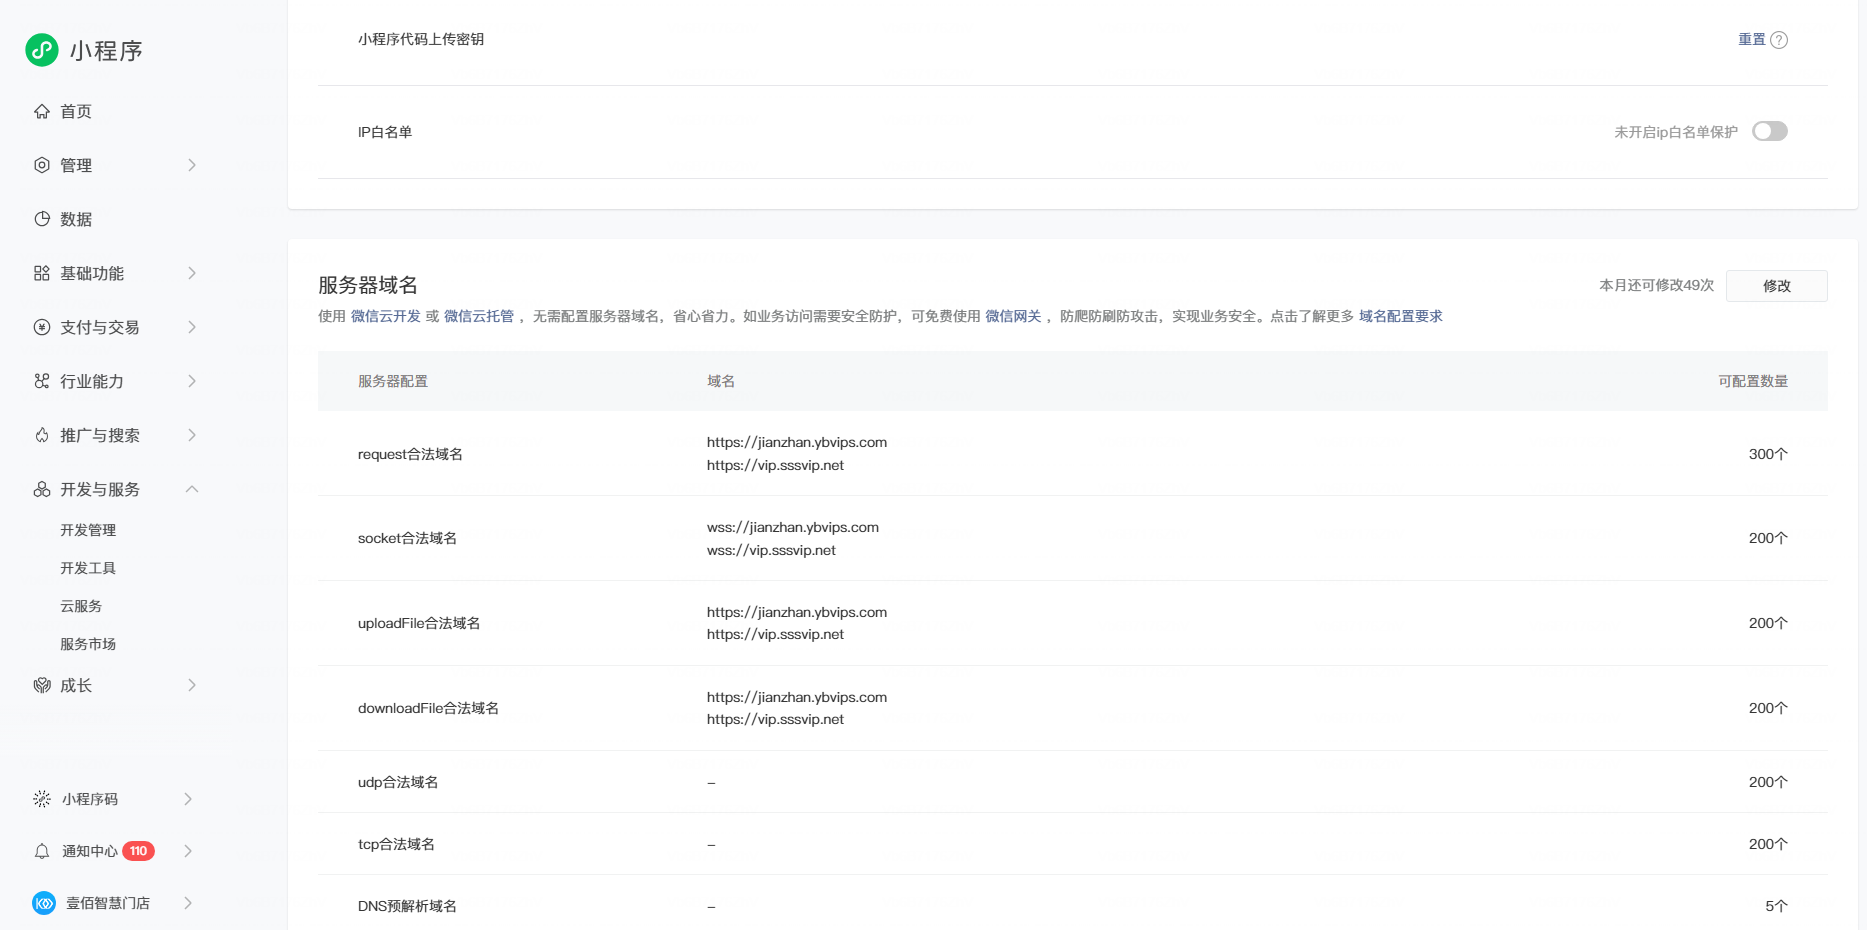Screen dimensions: 1867x930
Task: Click the socket合法域名 row label
Action: (x=407, y=538)
